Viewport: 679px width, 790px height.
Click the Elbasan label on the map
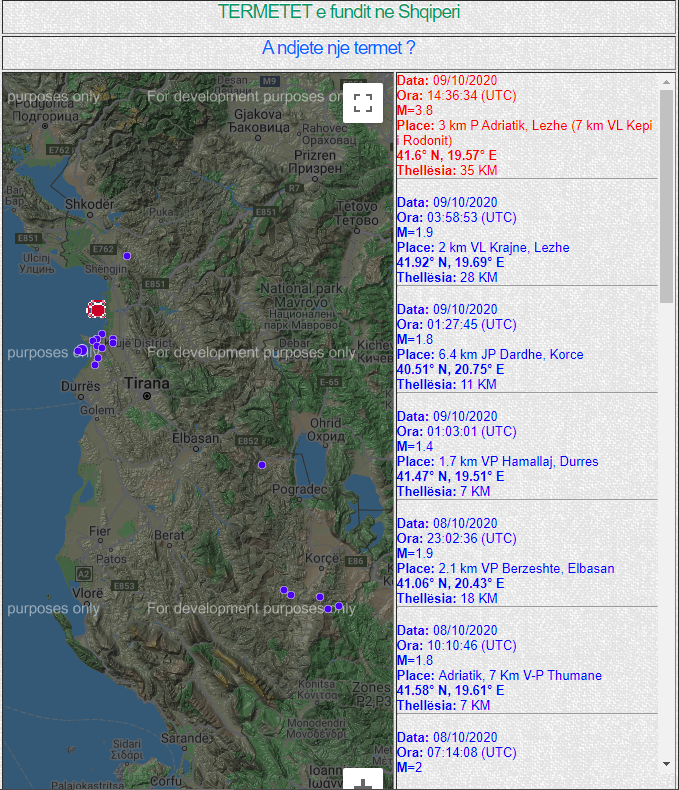click(195, 438)
